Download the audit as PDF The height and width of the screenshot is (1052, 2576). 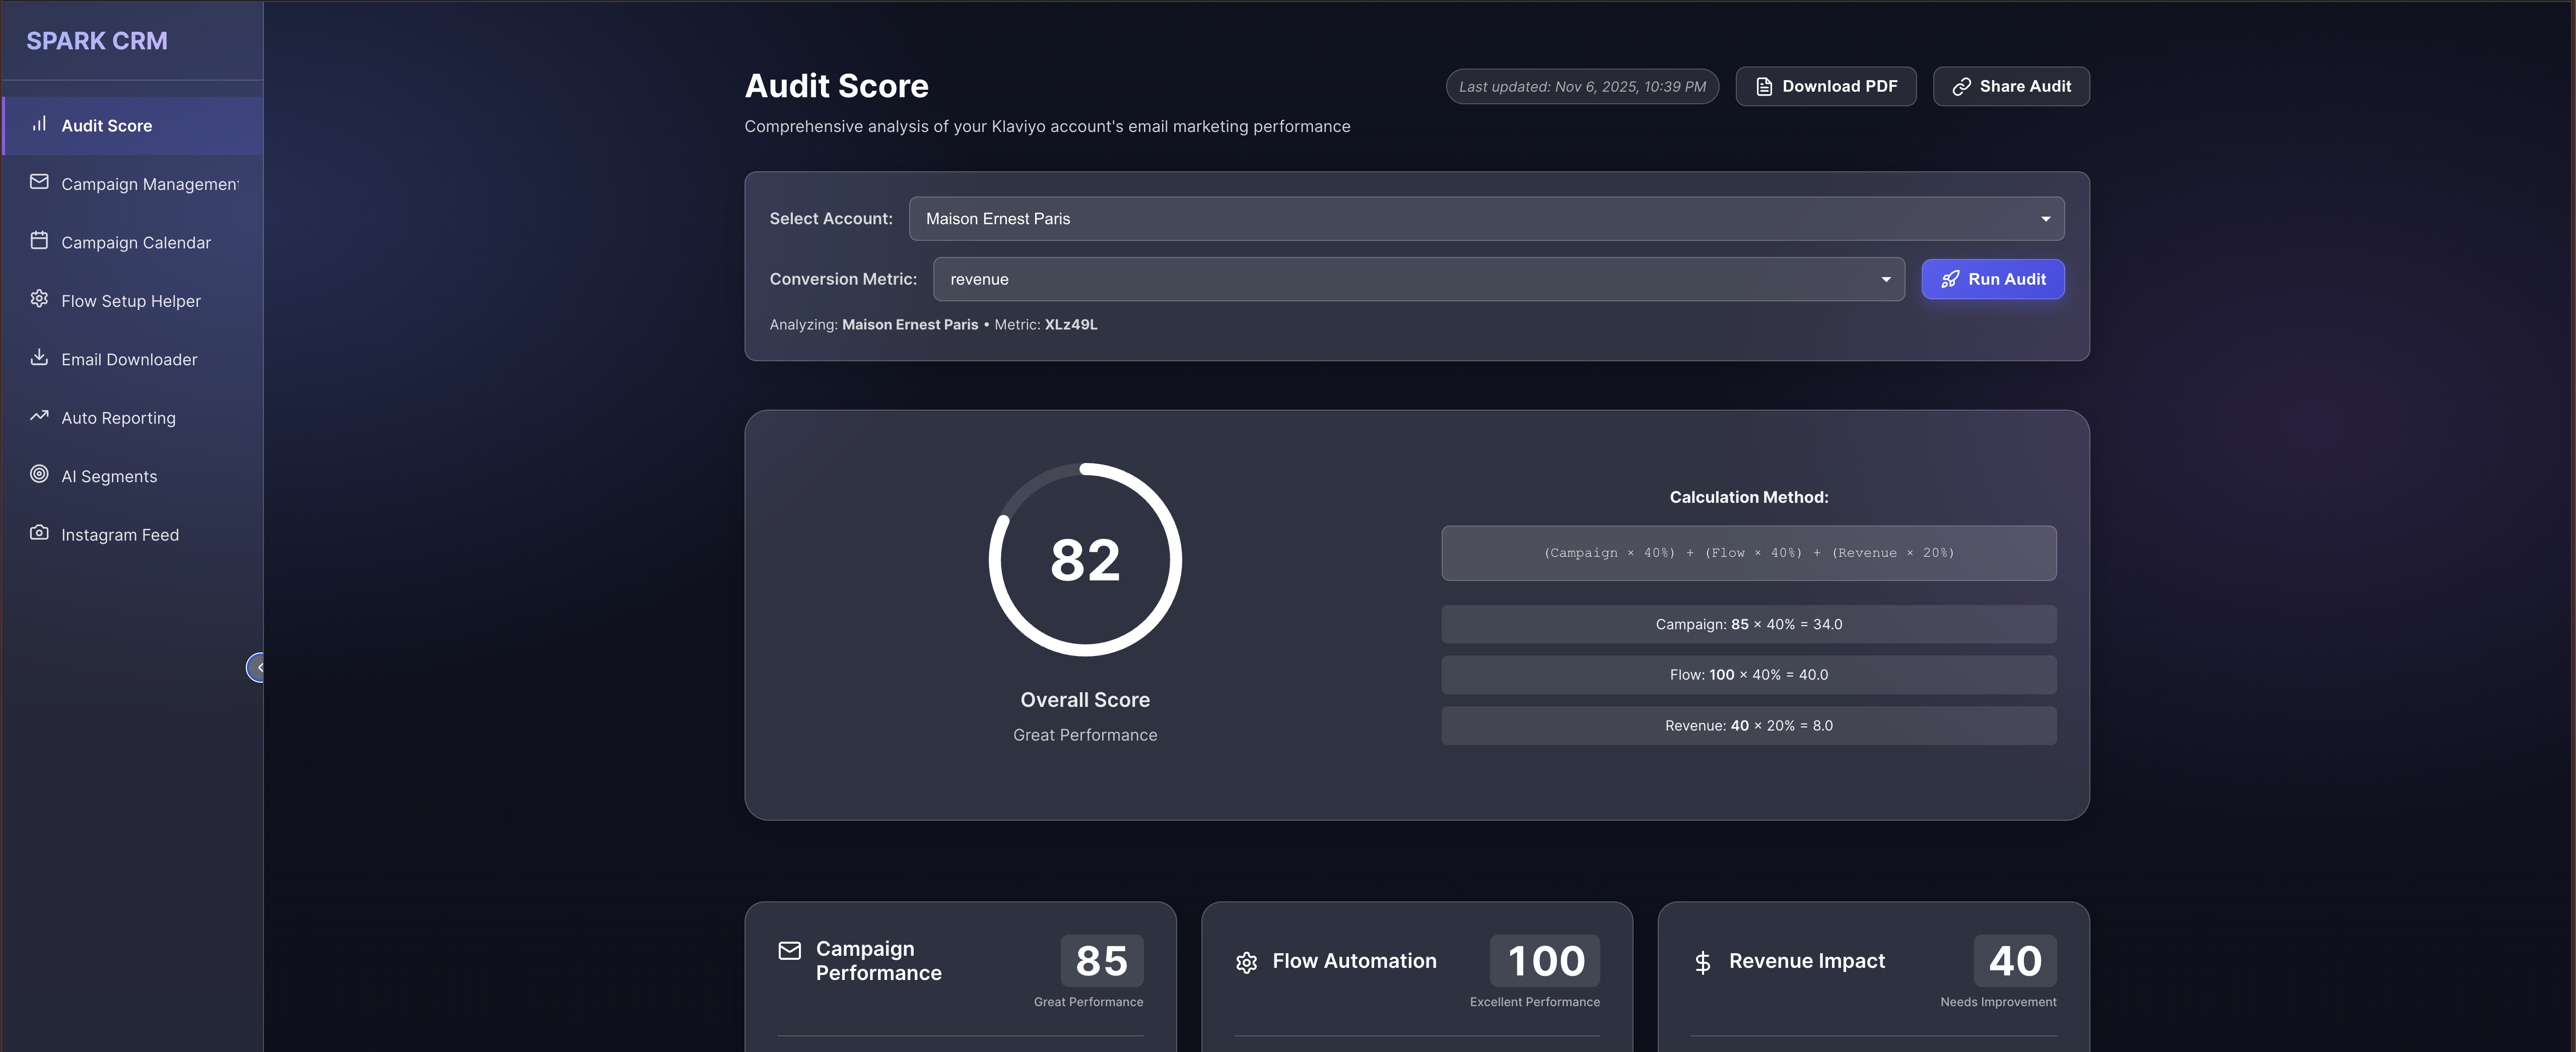[1825, 86]
